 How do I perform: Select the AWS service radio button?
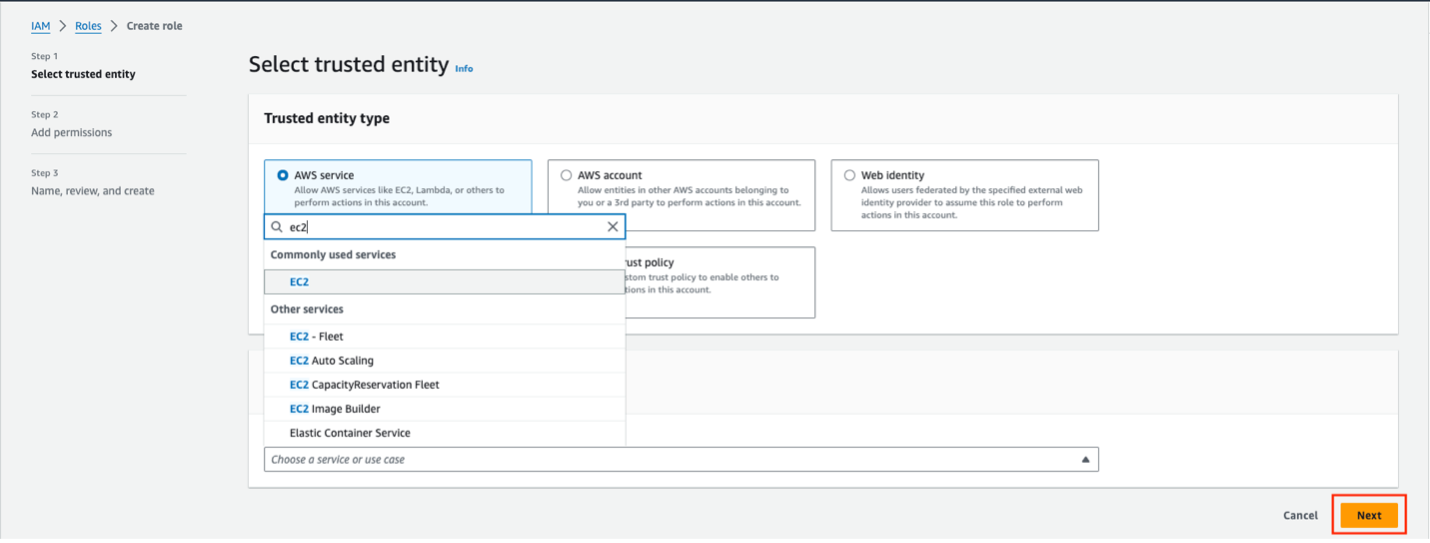(283, 175)
